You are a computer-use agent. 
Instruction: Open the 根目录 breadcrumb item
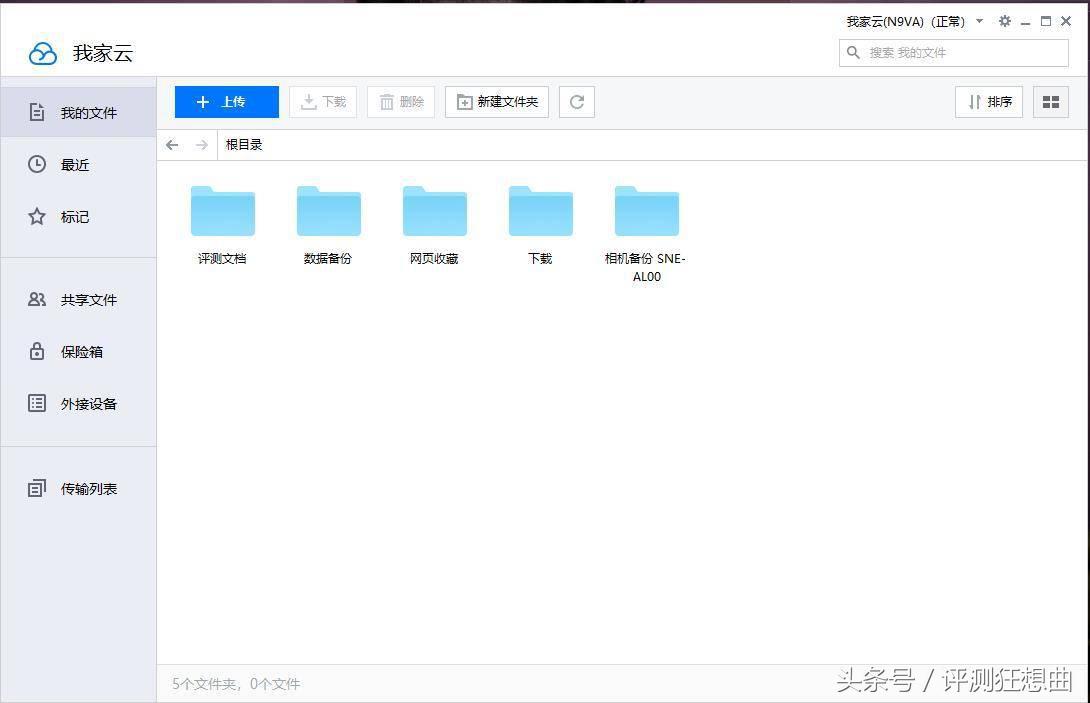pyautogui.click(x=244, y=144)
